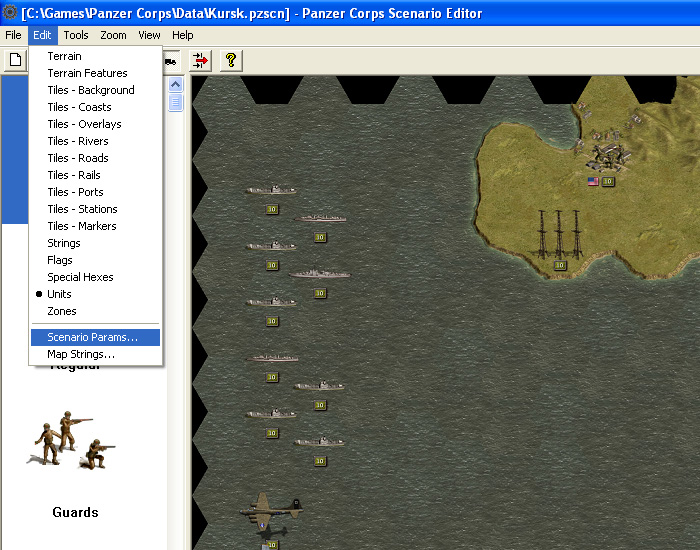
Task: Open Scenario Params dialog
Action: [x=96, y=337]
